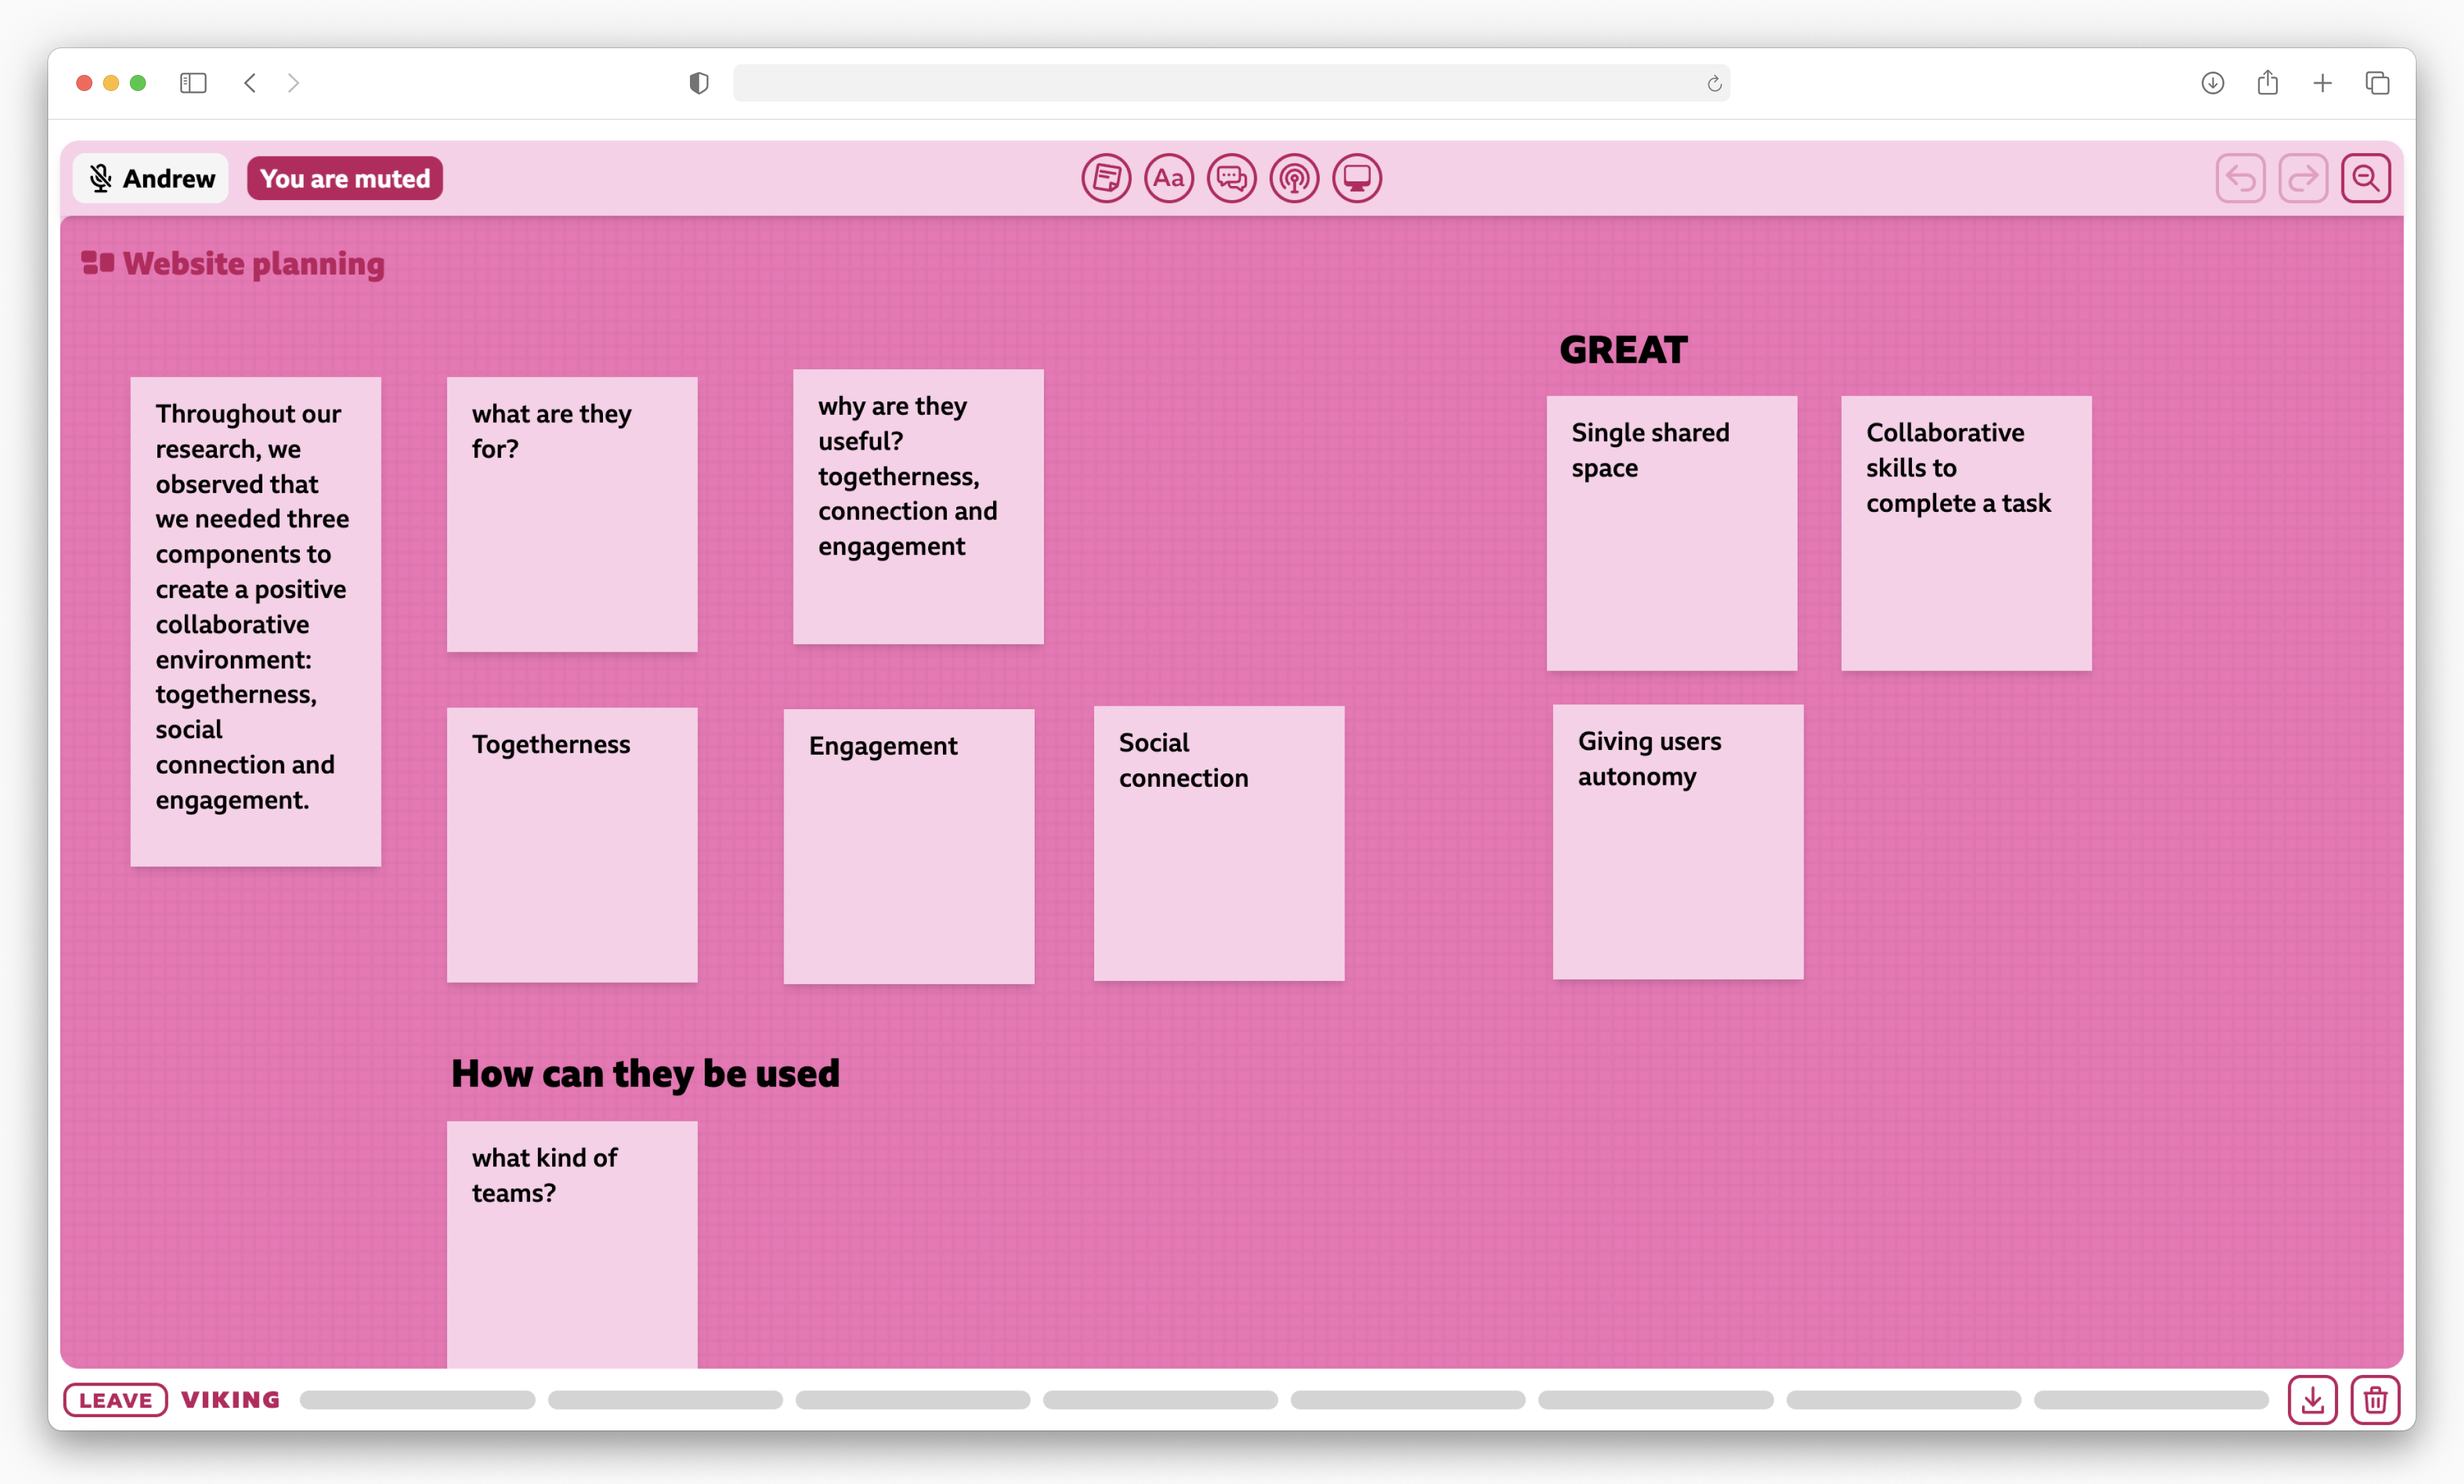The height and width of the screenshot is (1484, 2464).
Task: Click the download icon in the bottom bar
Action: (x=2313, y=1400)
